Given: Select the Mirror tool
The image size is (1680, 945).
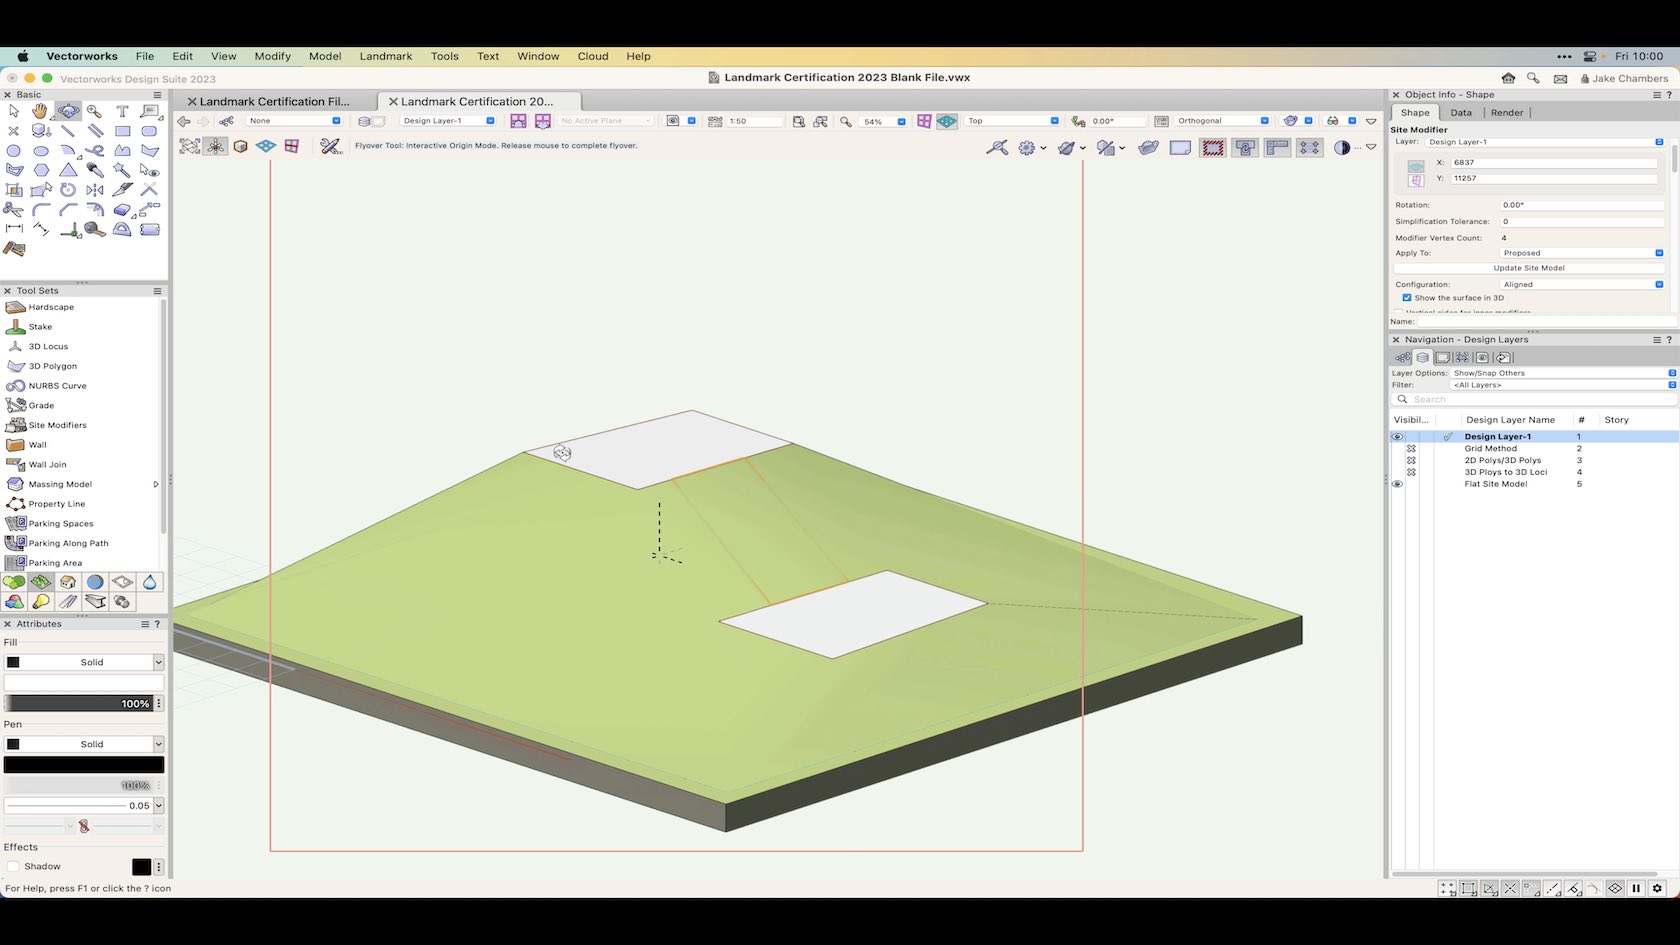Looking at the screenshot, I should click(95, 189).
